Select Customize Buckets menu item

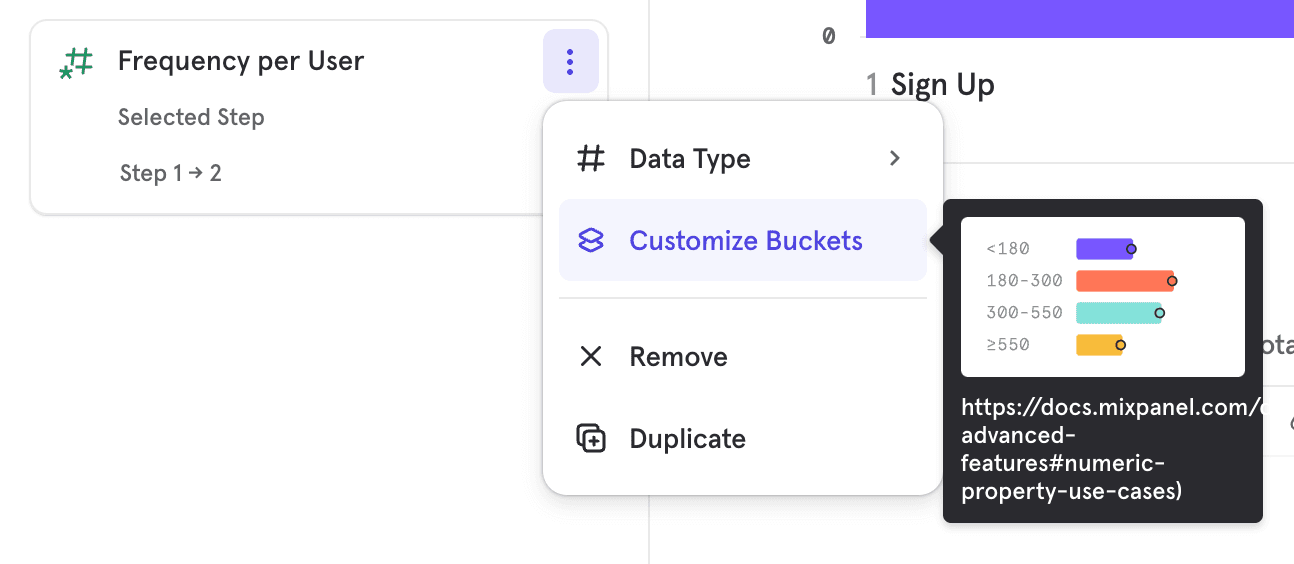[745, 241]
